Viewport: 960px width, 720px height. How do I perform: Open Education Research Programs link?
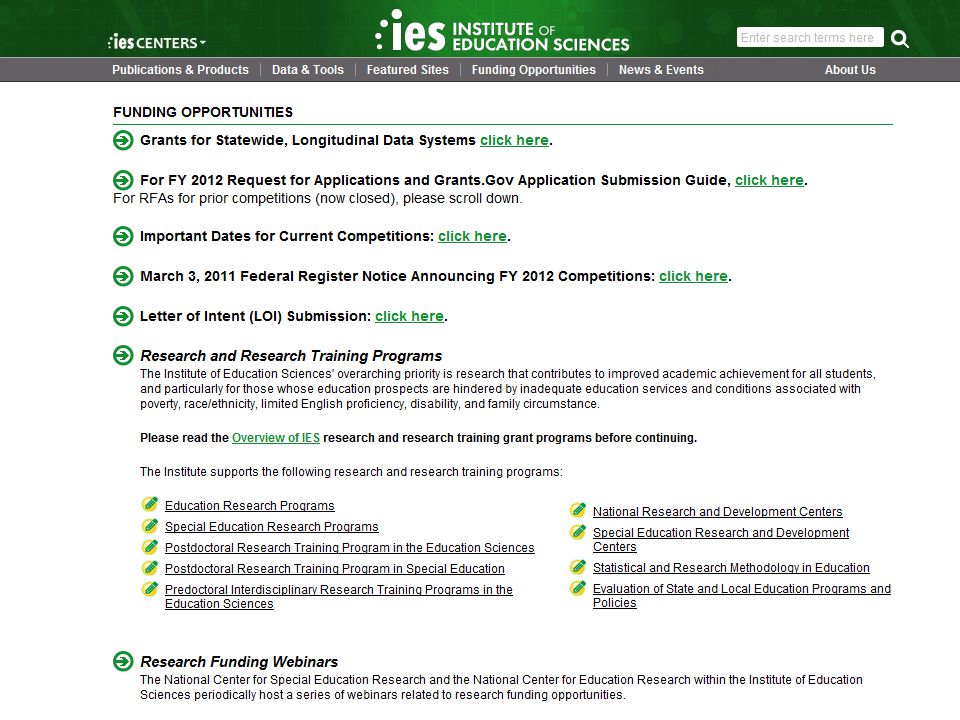(x=250, y=506)
